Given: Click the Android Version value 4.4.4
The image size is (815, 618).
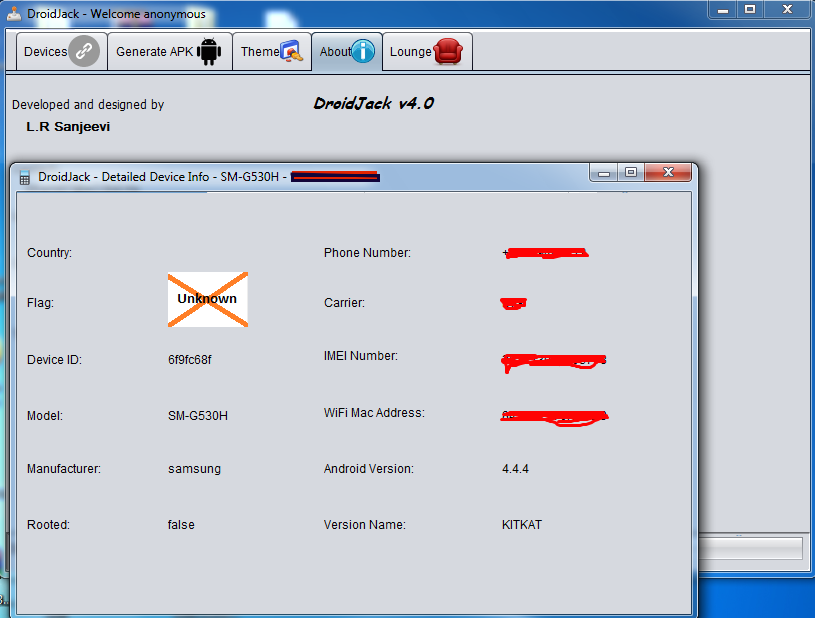Looking at the screenshot, I should coord(515,469).
